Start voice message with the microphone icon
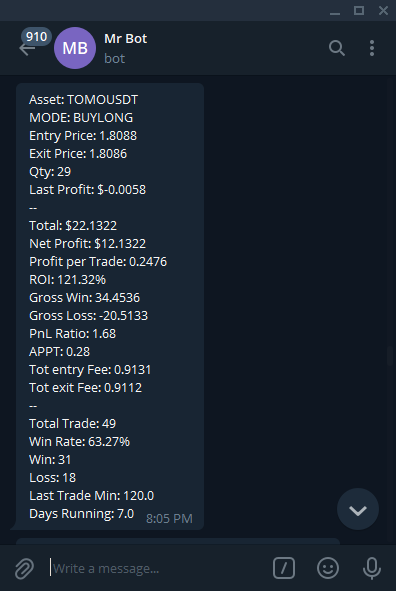The height and width of the screenshot is (591, 396). point(372,568)
